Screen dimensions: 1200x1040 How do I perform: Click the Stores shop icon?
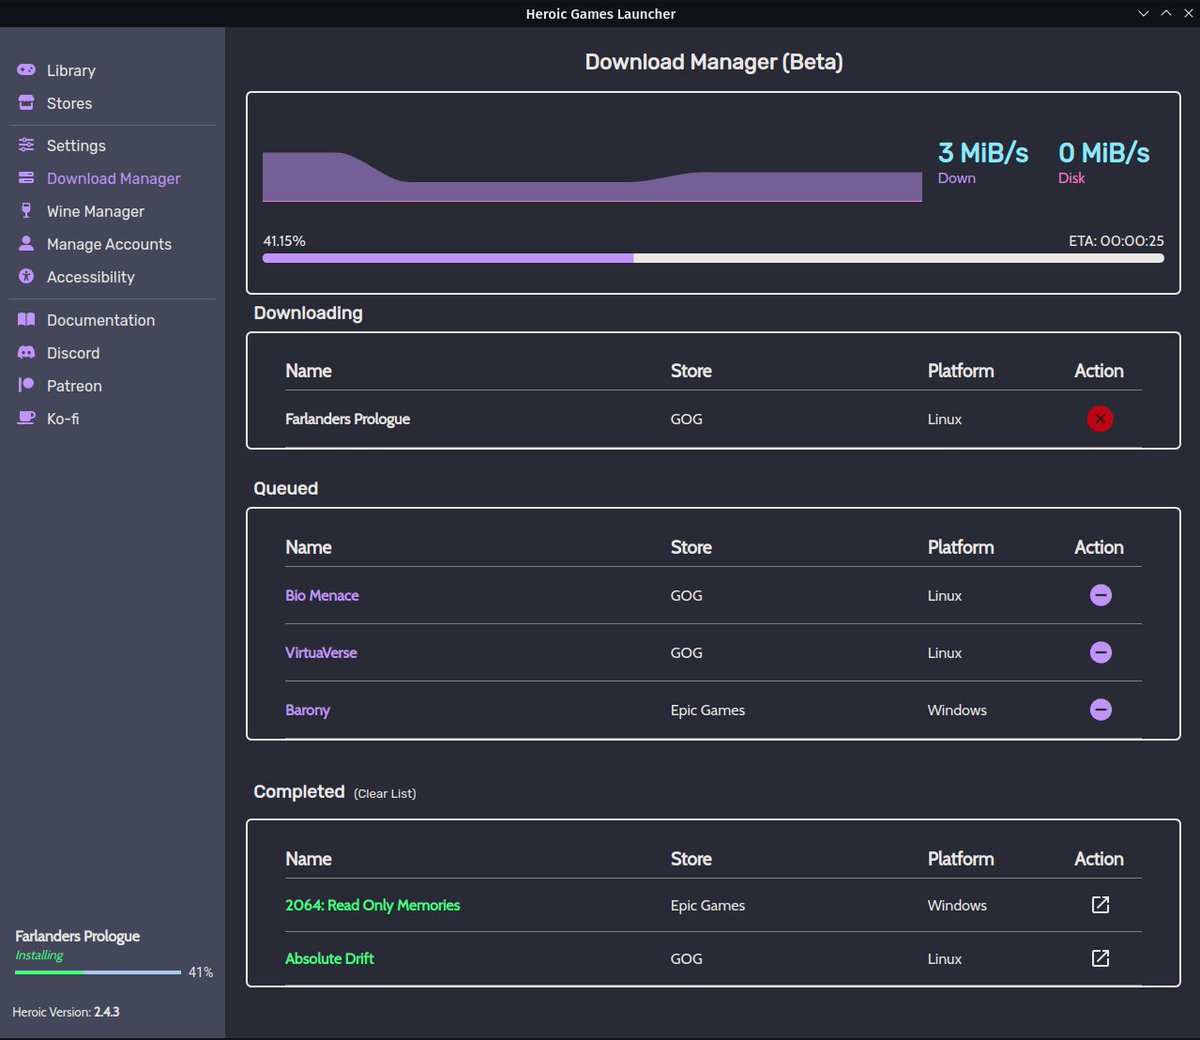pyautogui.click(x=26, y=103)
